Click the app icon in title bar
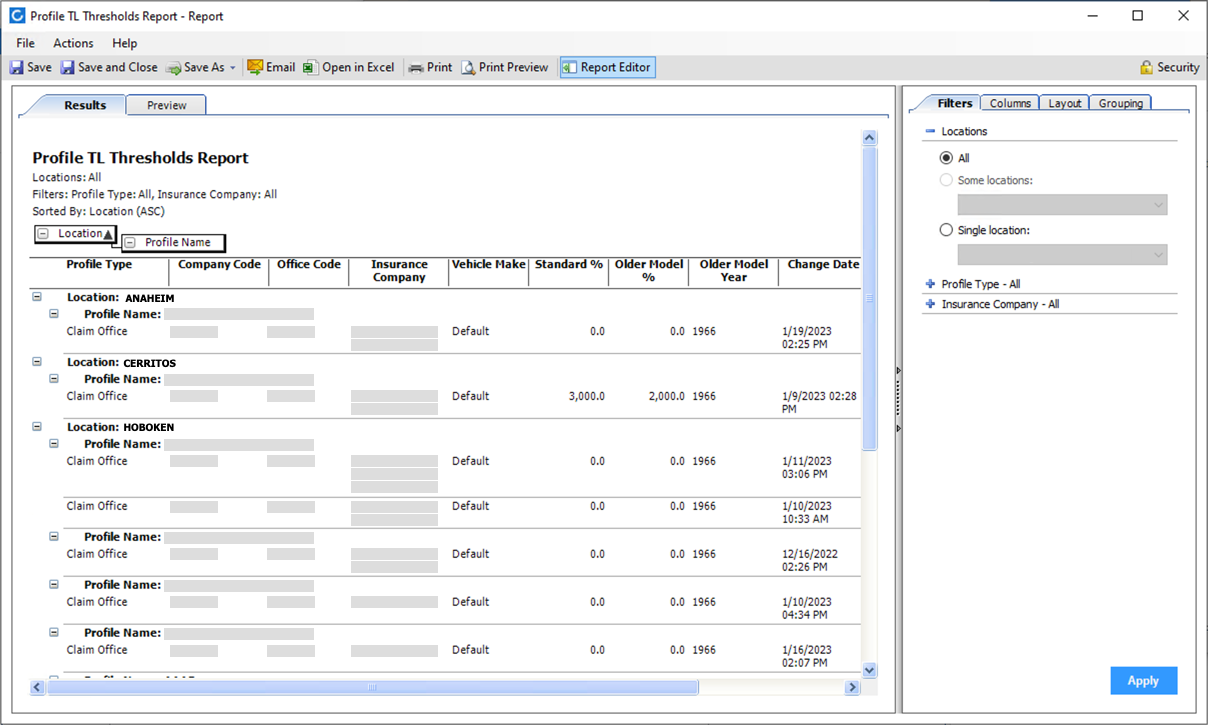The height and width of the screenshot is (725, 1208). pos(16,16)
